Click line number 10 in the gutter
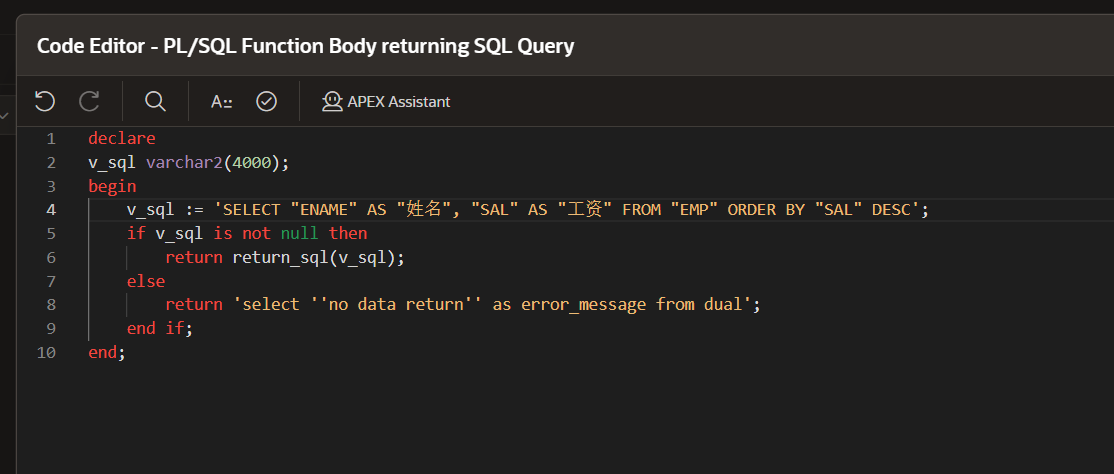This screenshot has width=1114, height=474. 47,353
